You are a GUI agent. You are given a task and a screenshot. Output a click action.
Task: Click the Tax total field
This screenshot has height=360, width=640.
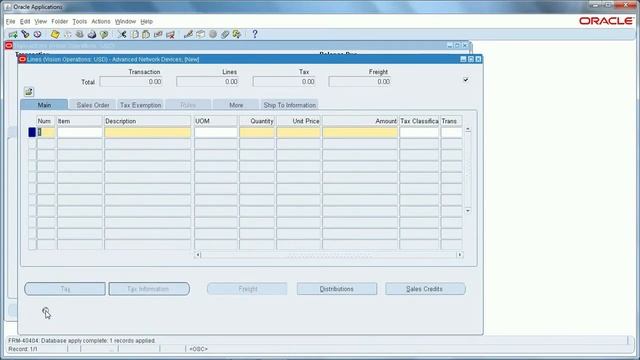pyautogui.click(x=284, y=82)
